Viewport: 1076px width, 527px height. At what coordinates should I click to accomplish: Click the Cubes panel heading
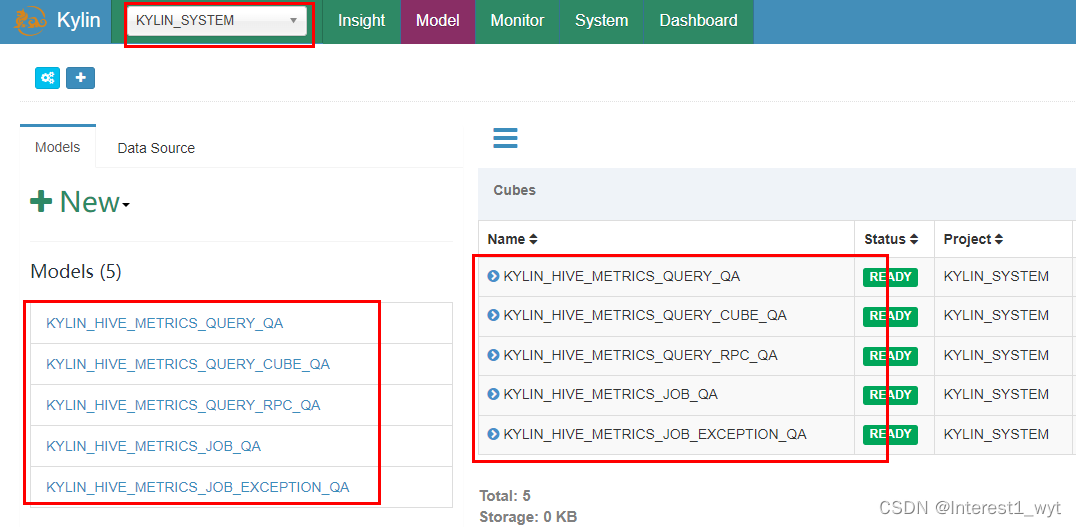(515, 190)
